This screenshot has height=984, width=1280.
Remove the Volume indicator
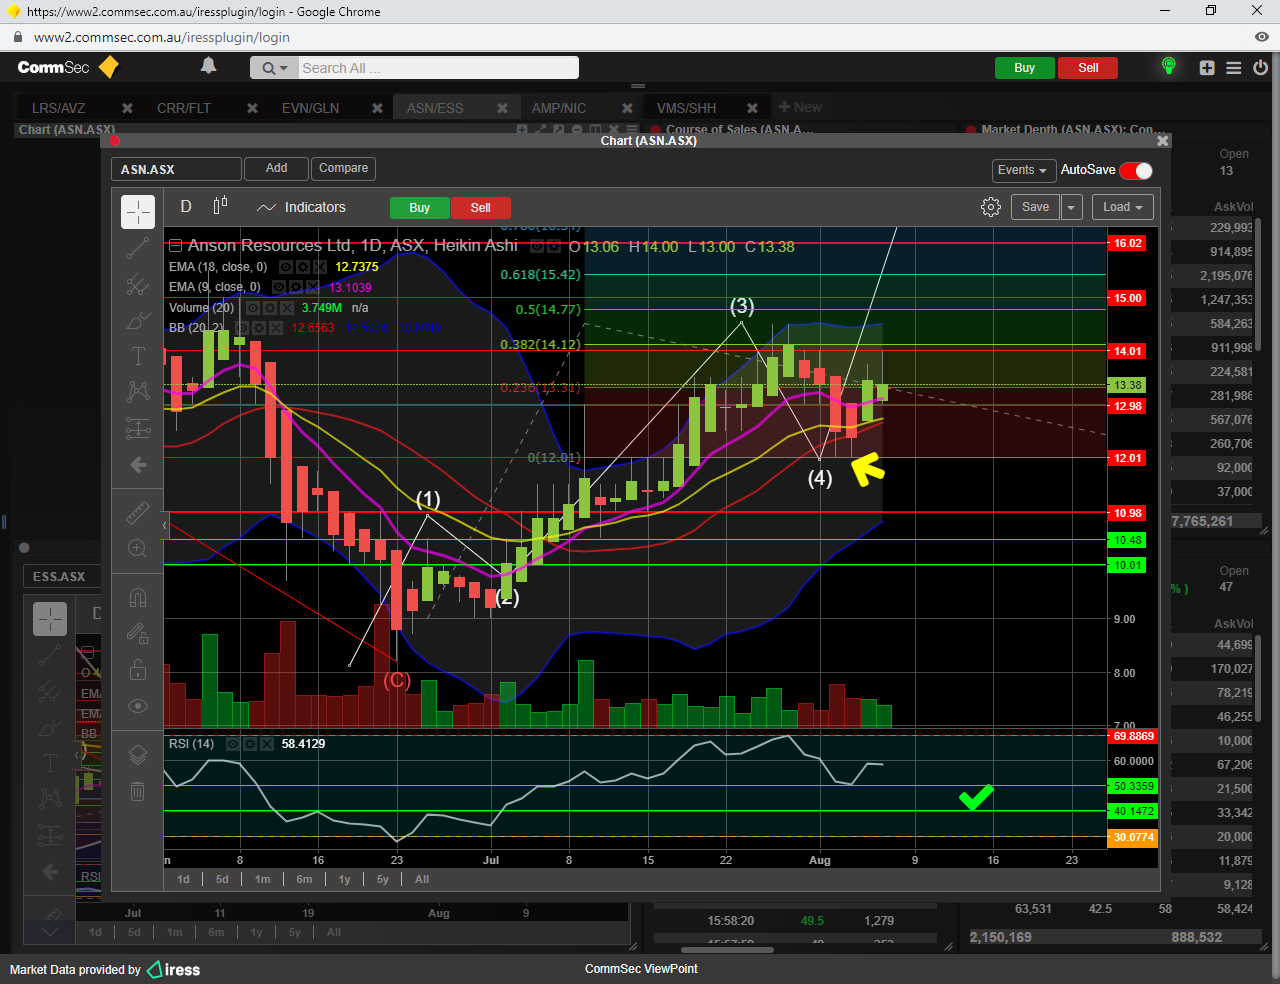(x=287, y=308)
